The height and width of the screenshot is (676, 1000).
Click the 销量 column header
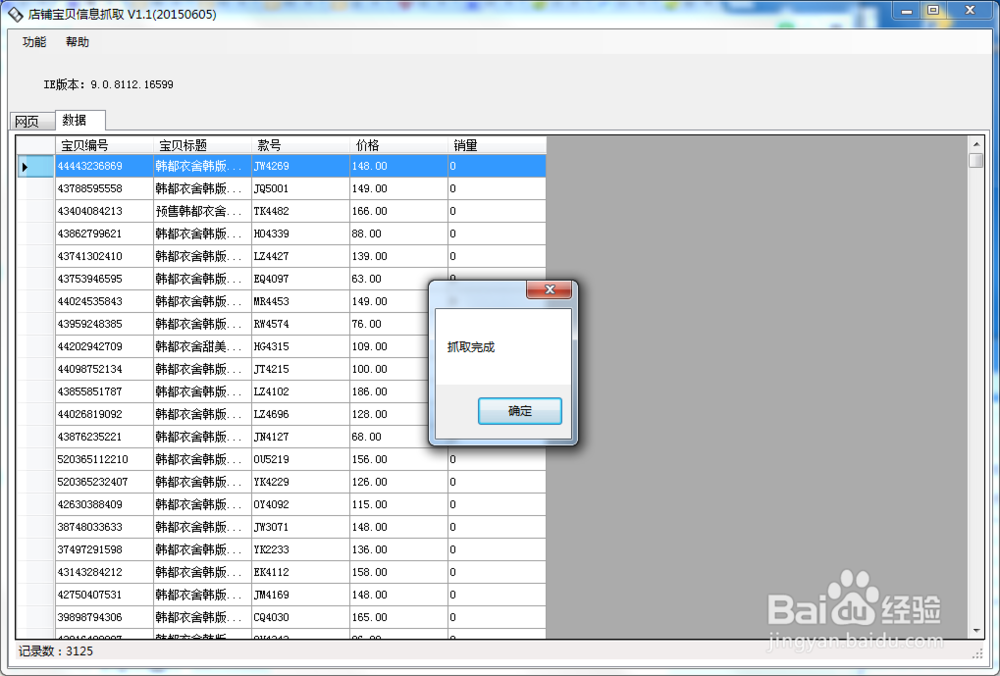click(497, 145)
